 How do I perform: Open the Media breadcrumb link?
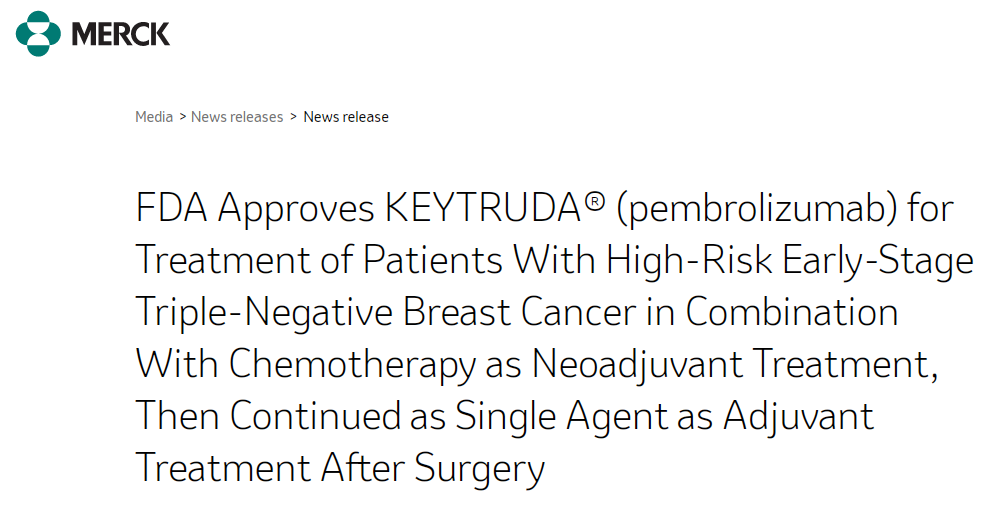point(154,117)
